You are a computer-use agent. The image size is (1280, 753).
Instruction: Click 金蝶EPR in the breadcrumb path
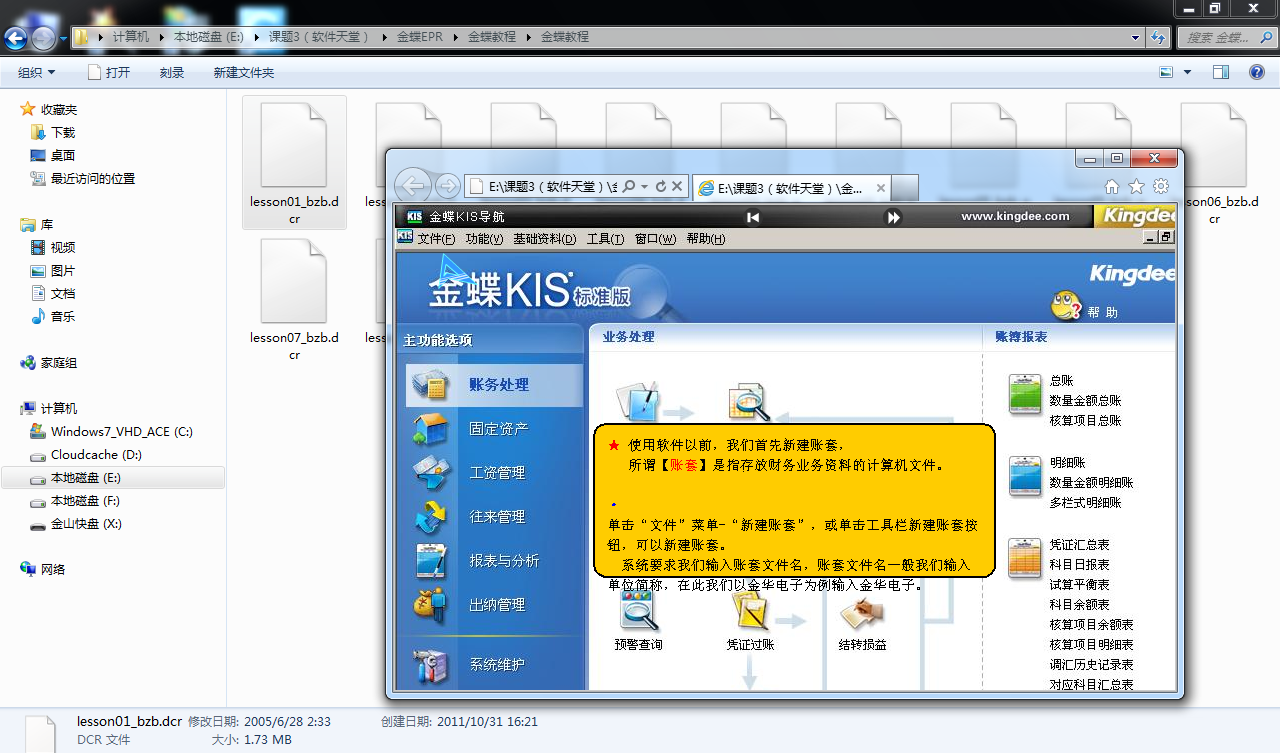(420, 36)
